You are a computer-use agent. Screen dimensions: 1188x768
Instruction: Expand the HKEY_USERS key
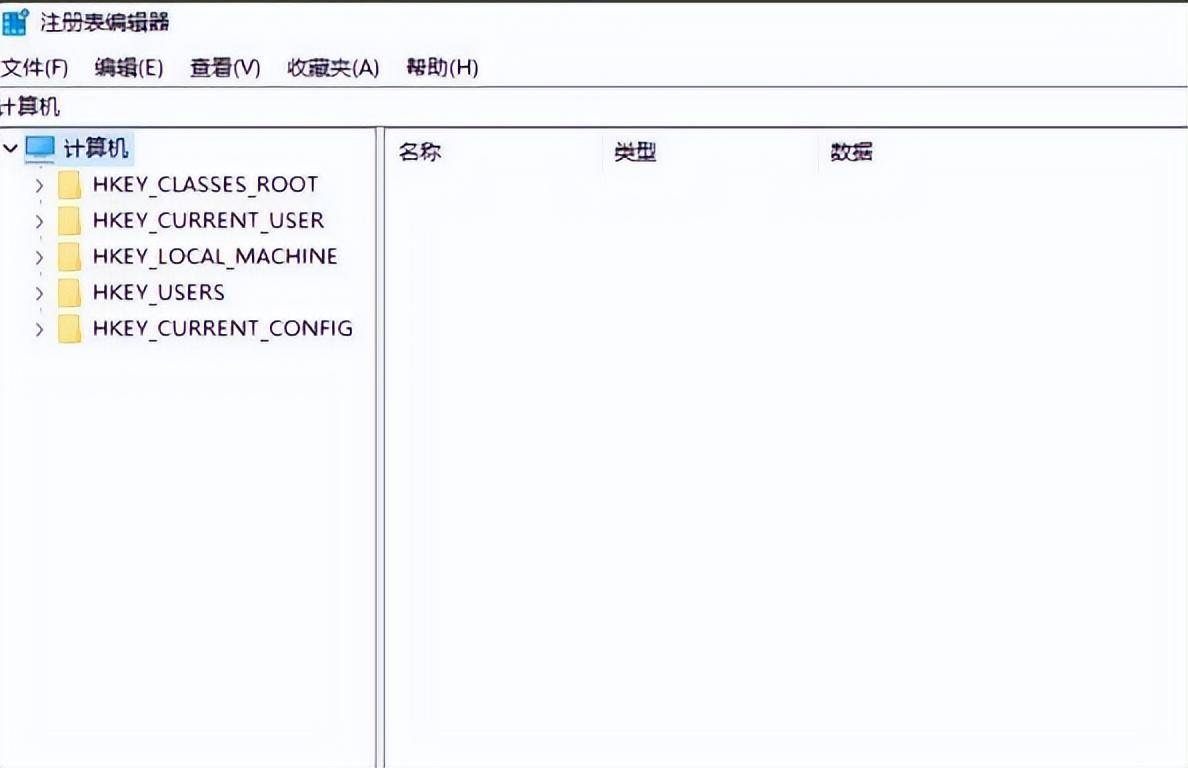pos(39,293)
